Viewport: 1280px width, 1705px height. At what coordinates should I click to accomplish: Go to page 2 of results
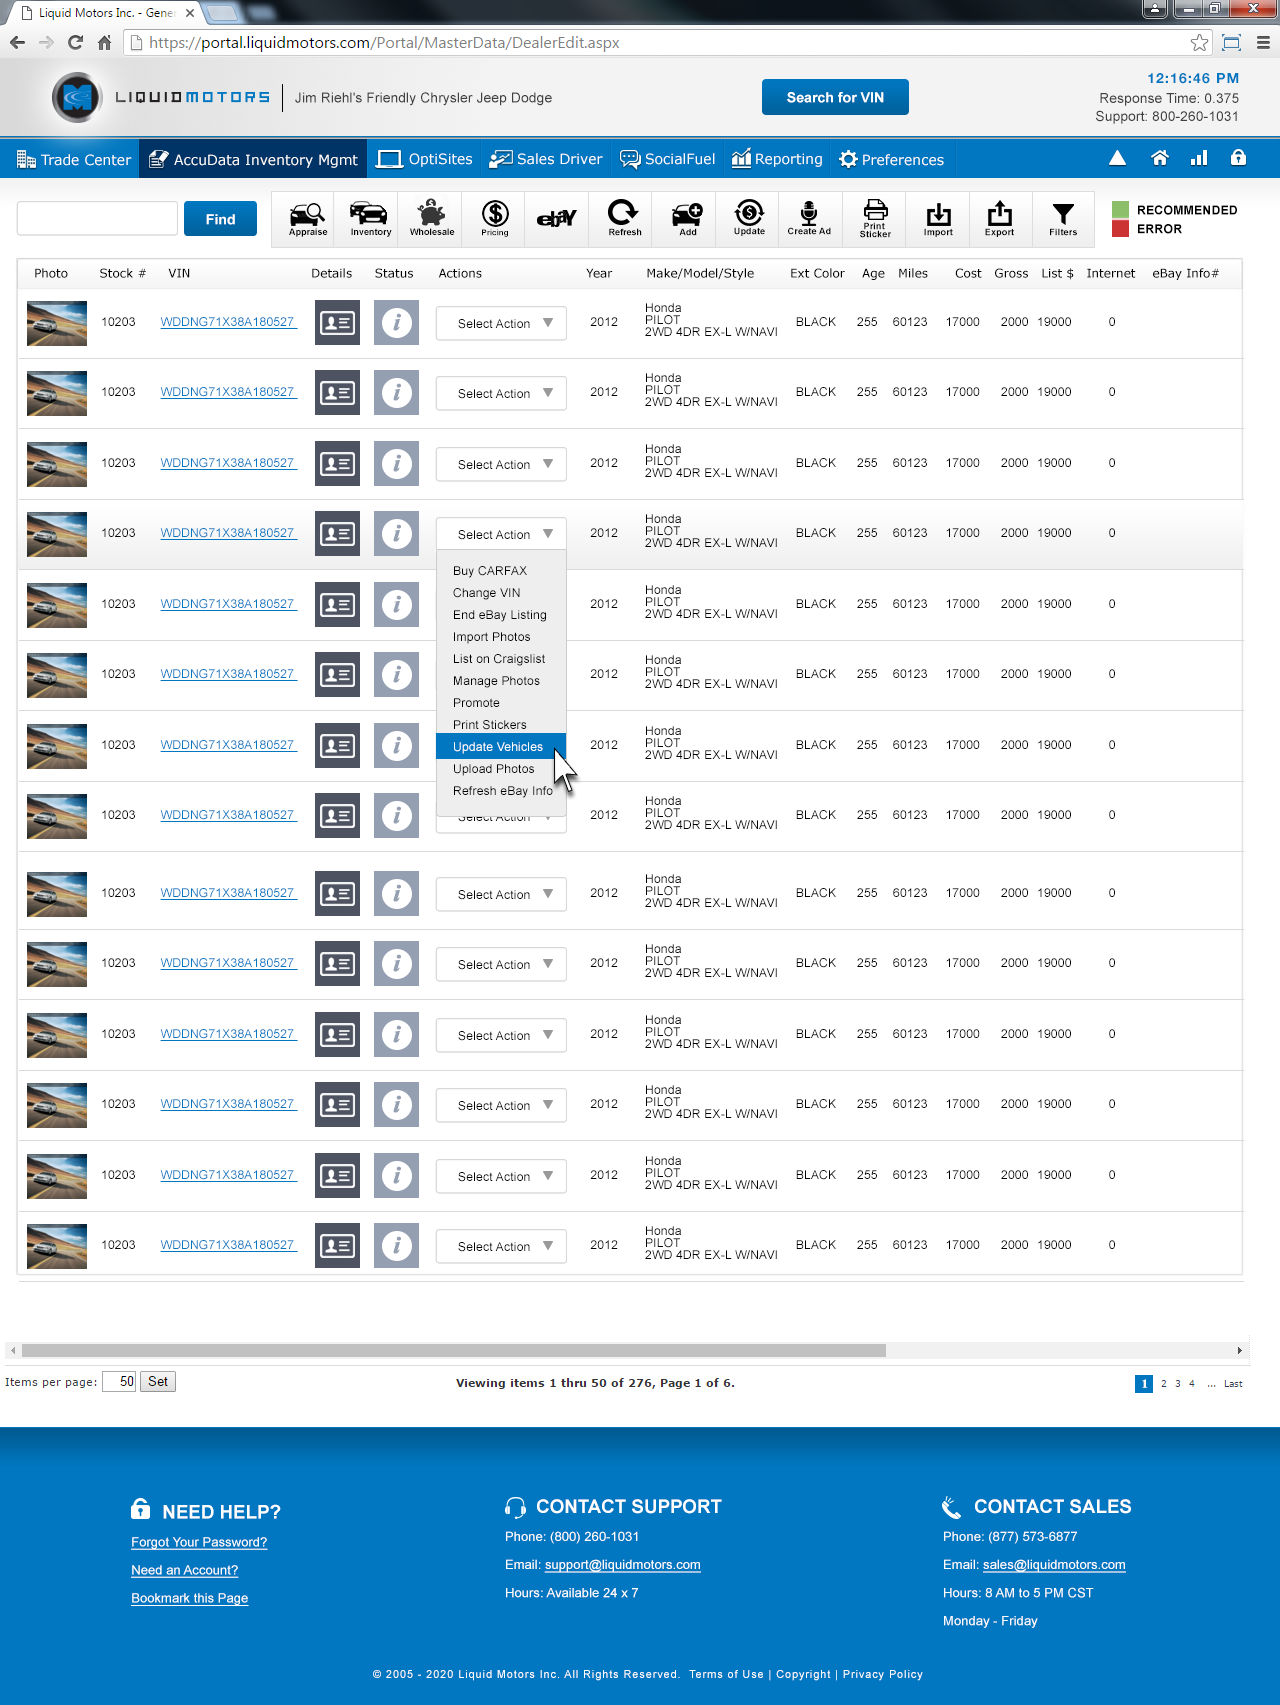click(1164, 1384)
